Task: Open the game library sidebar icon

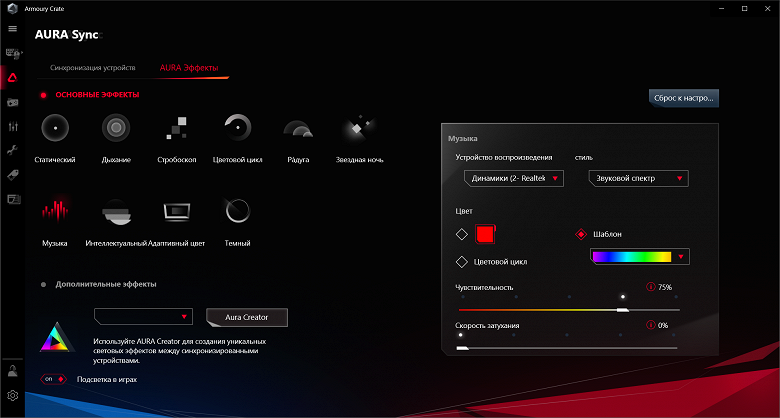Action: coord(13,102)
